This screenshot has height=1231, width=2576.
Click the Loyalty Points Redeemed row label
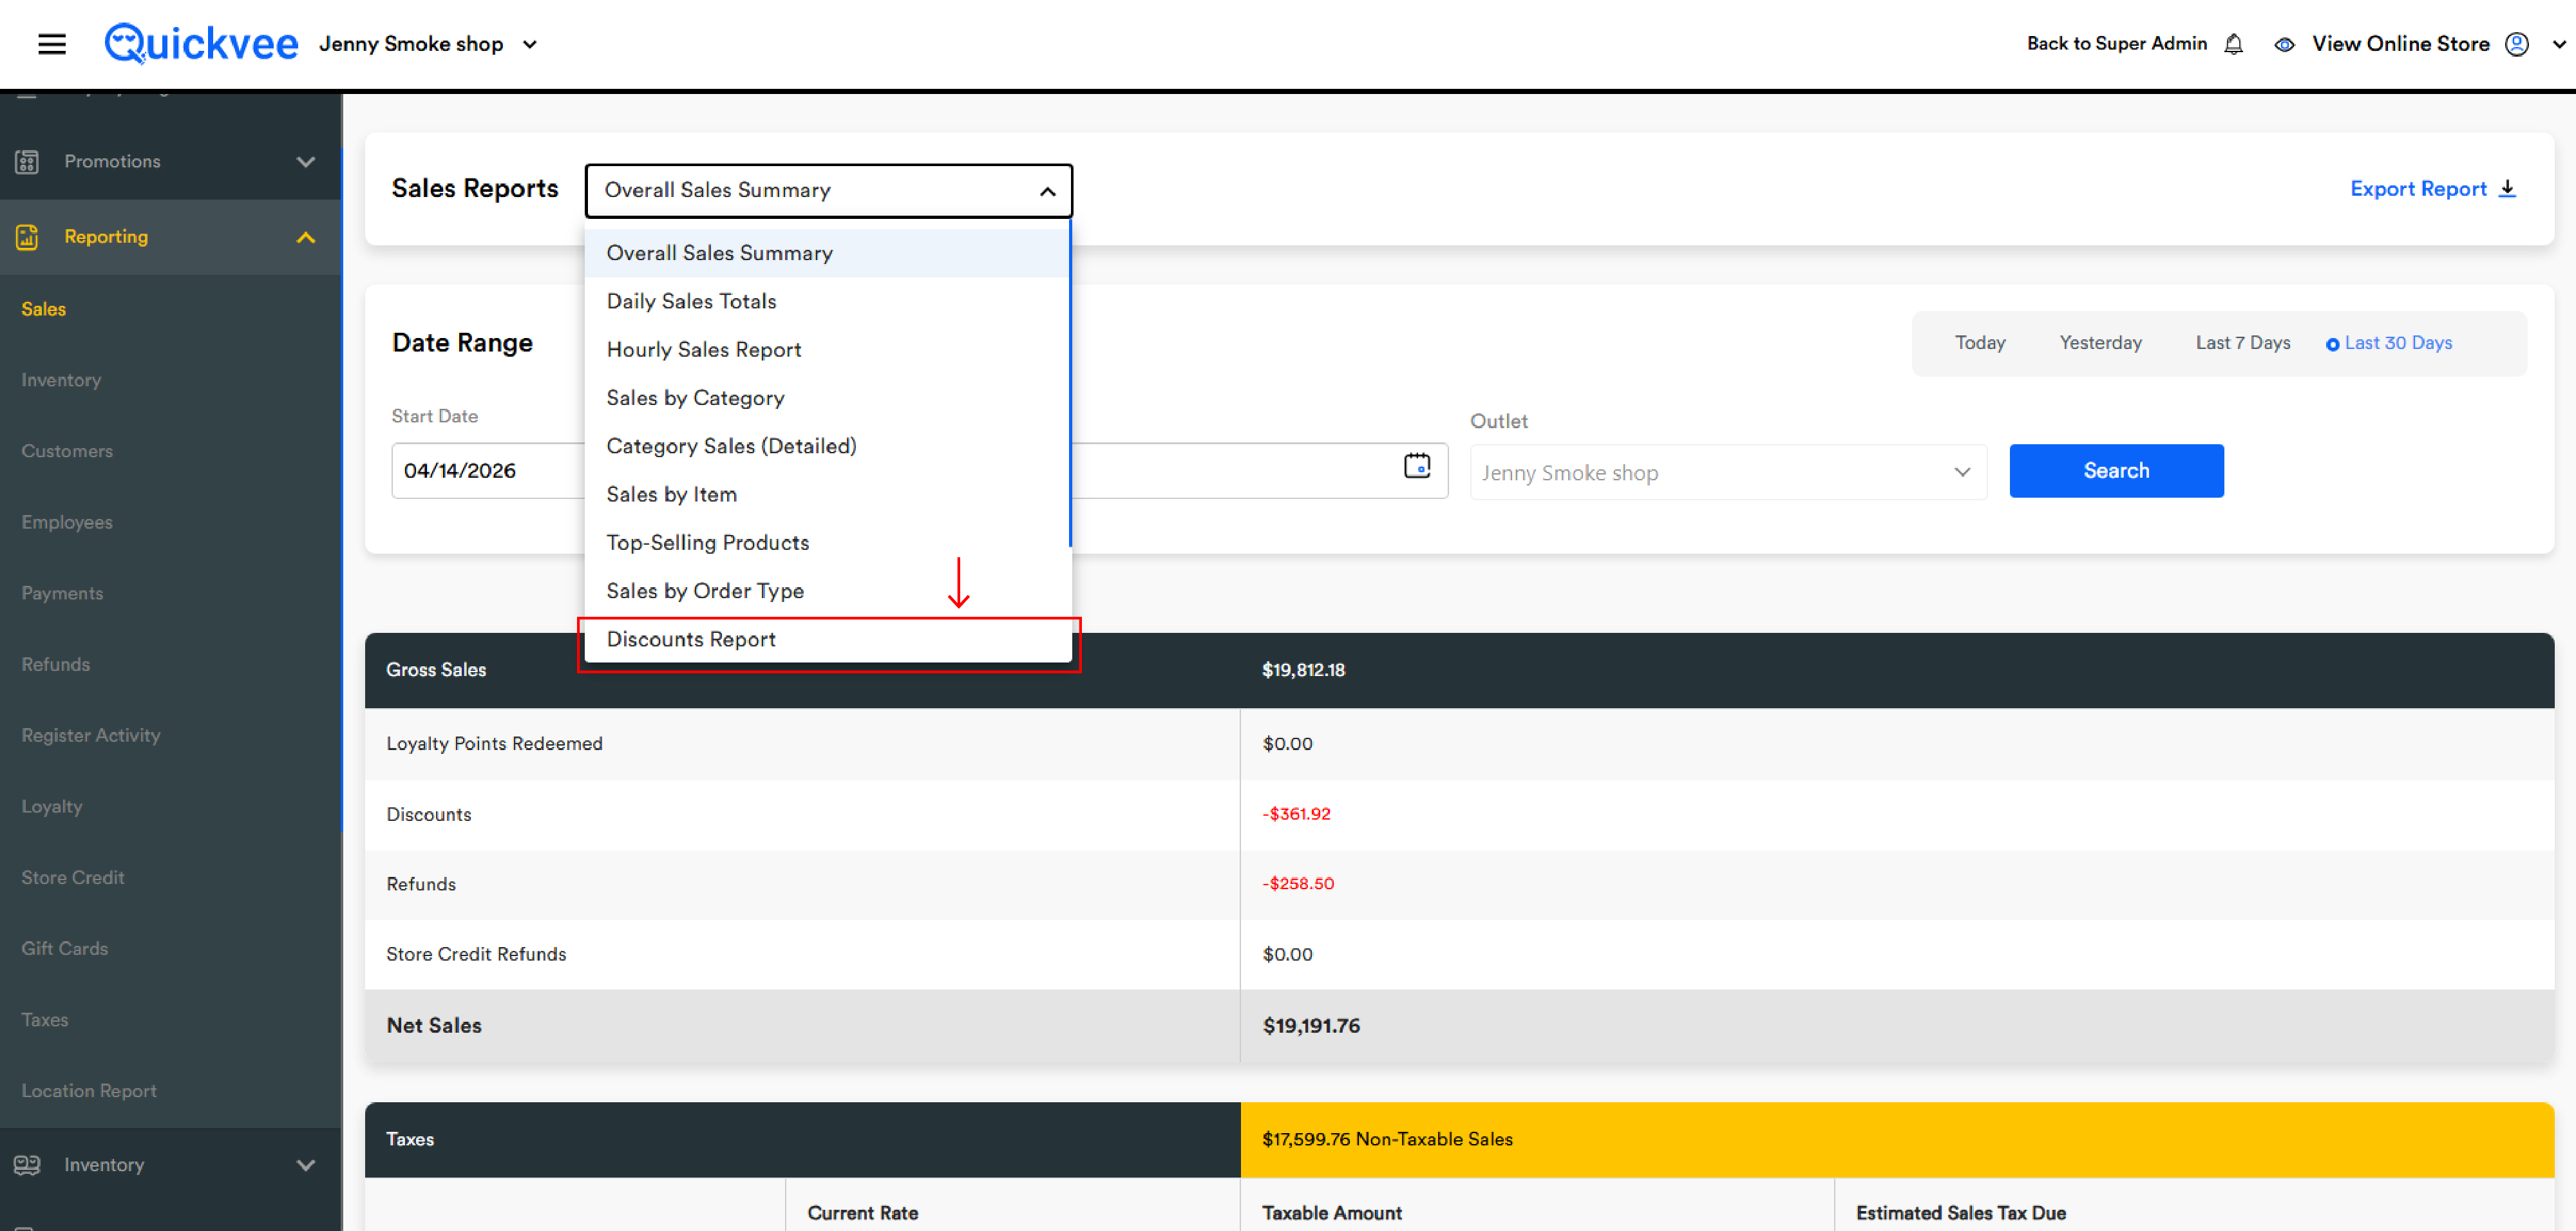(x=494, y=744)
